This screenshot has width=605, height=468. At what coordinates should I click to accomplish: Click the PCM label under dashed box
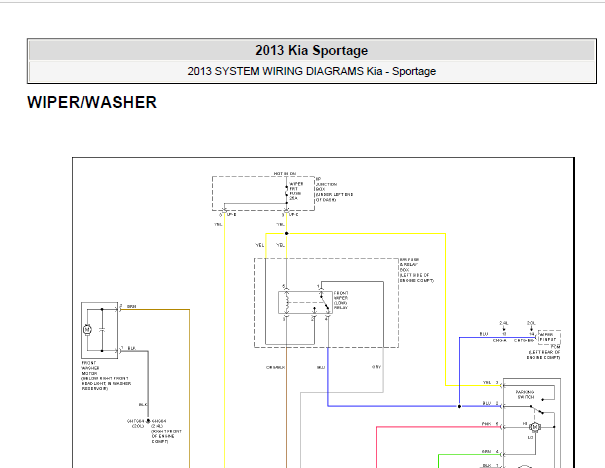[555, 347]
